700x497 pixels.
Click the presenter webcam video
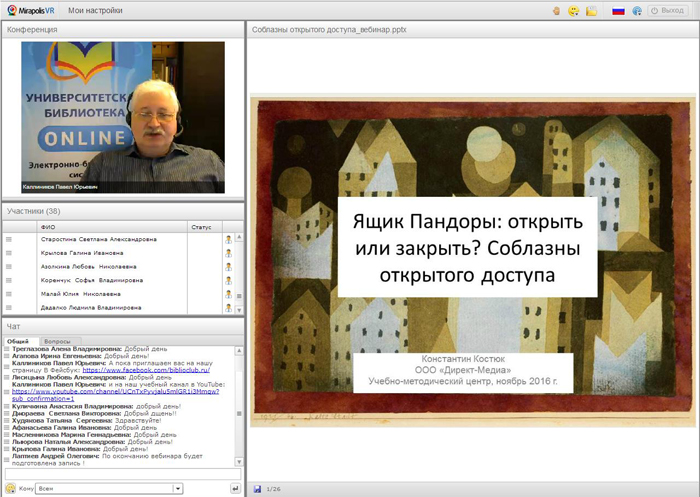123,117
